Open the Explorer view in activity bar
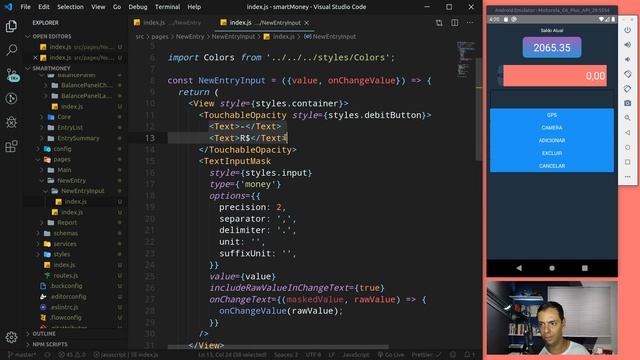 11,27
